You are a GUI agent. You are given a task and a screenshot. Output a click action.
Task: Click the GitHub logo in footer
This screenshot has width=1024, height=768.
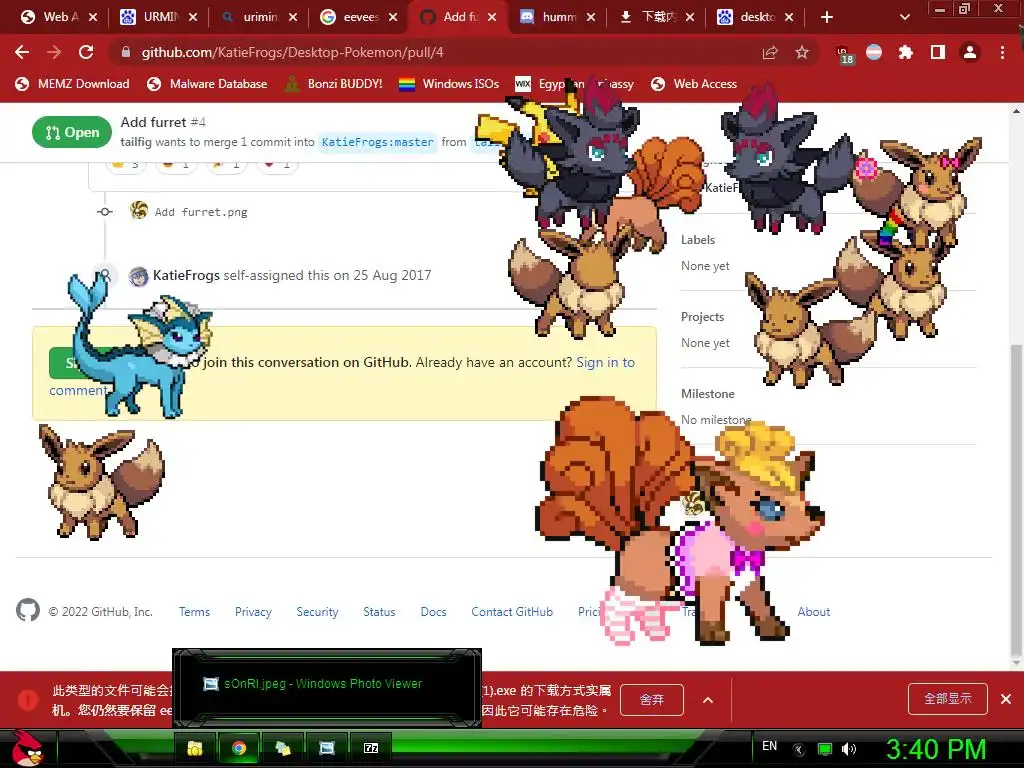(x=28, y=611)
